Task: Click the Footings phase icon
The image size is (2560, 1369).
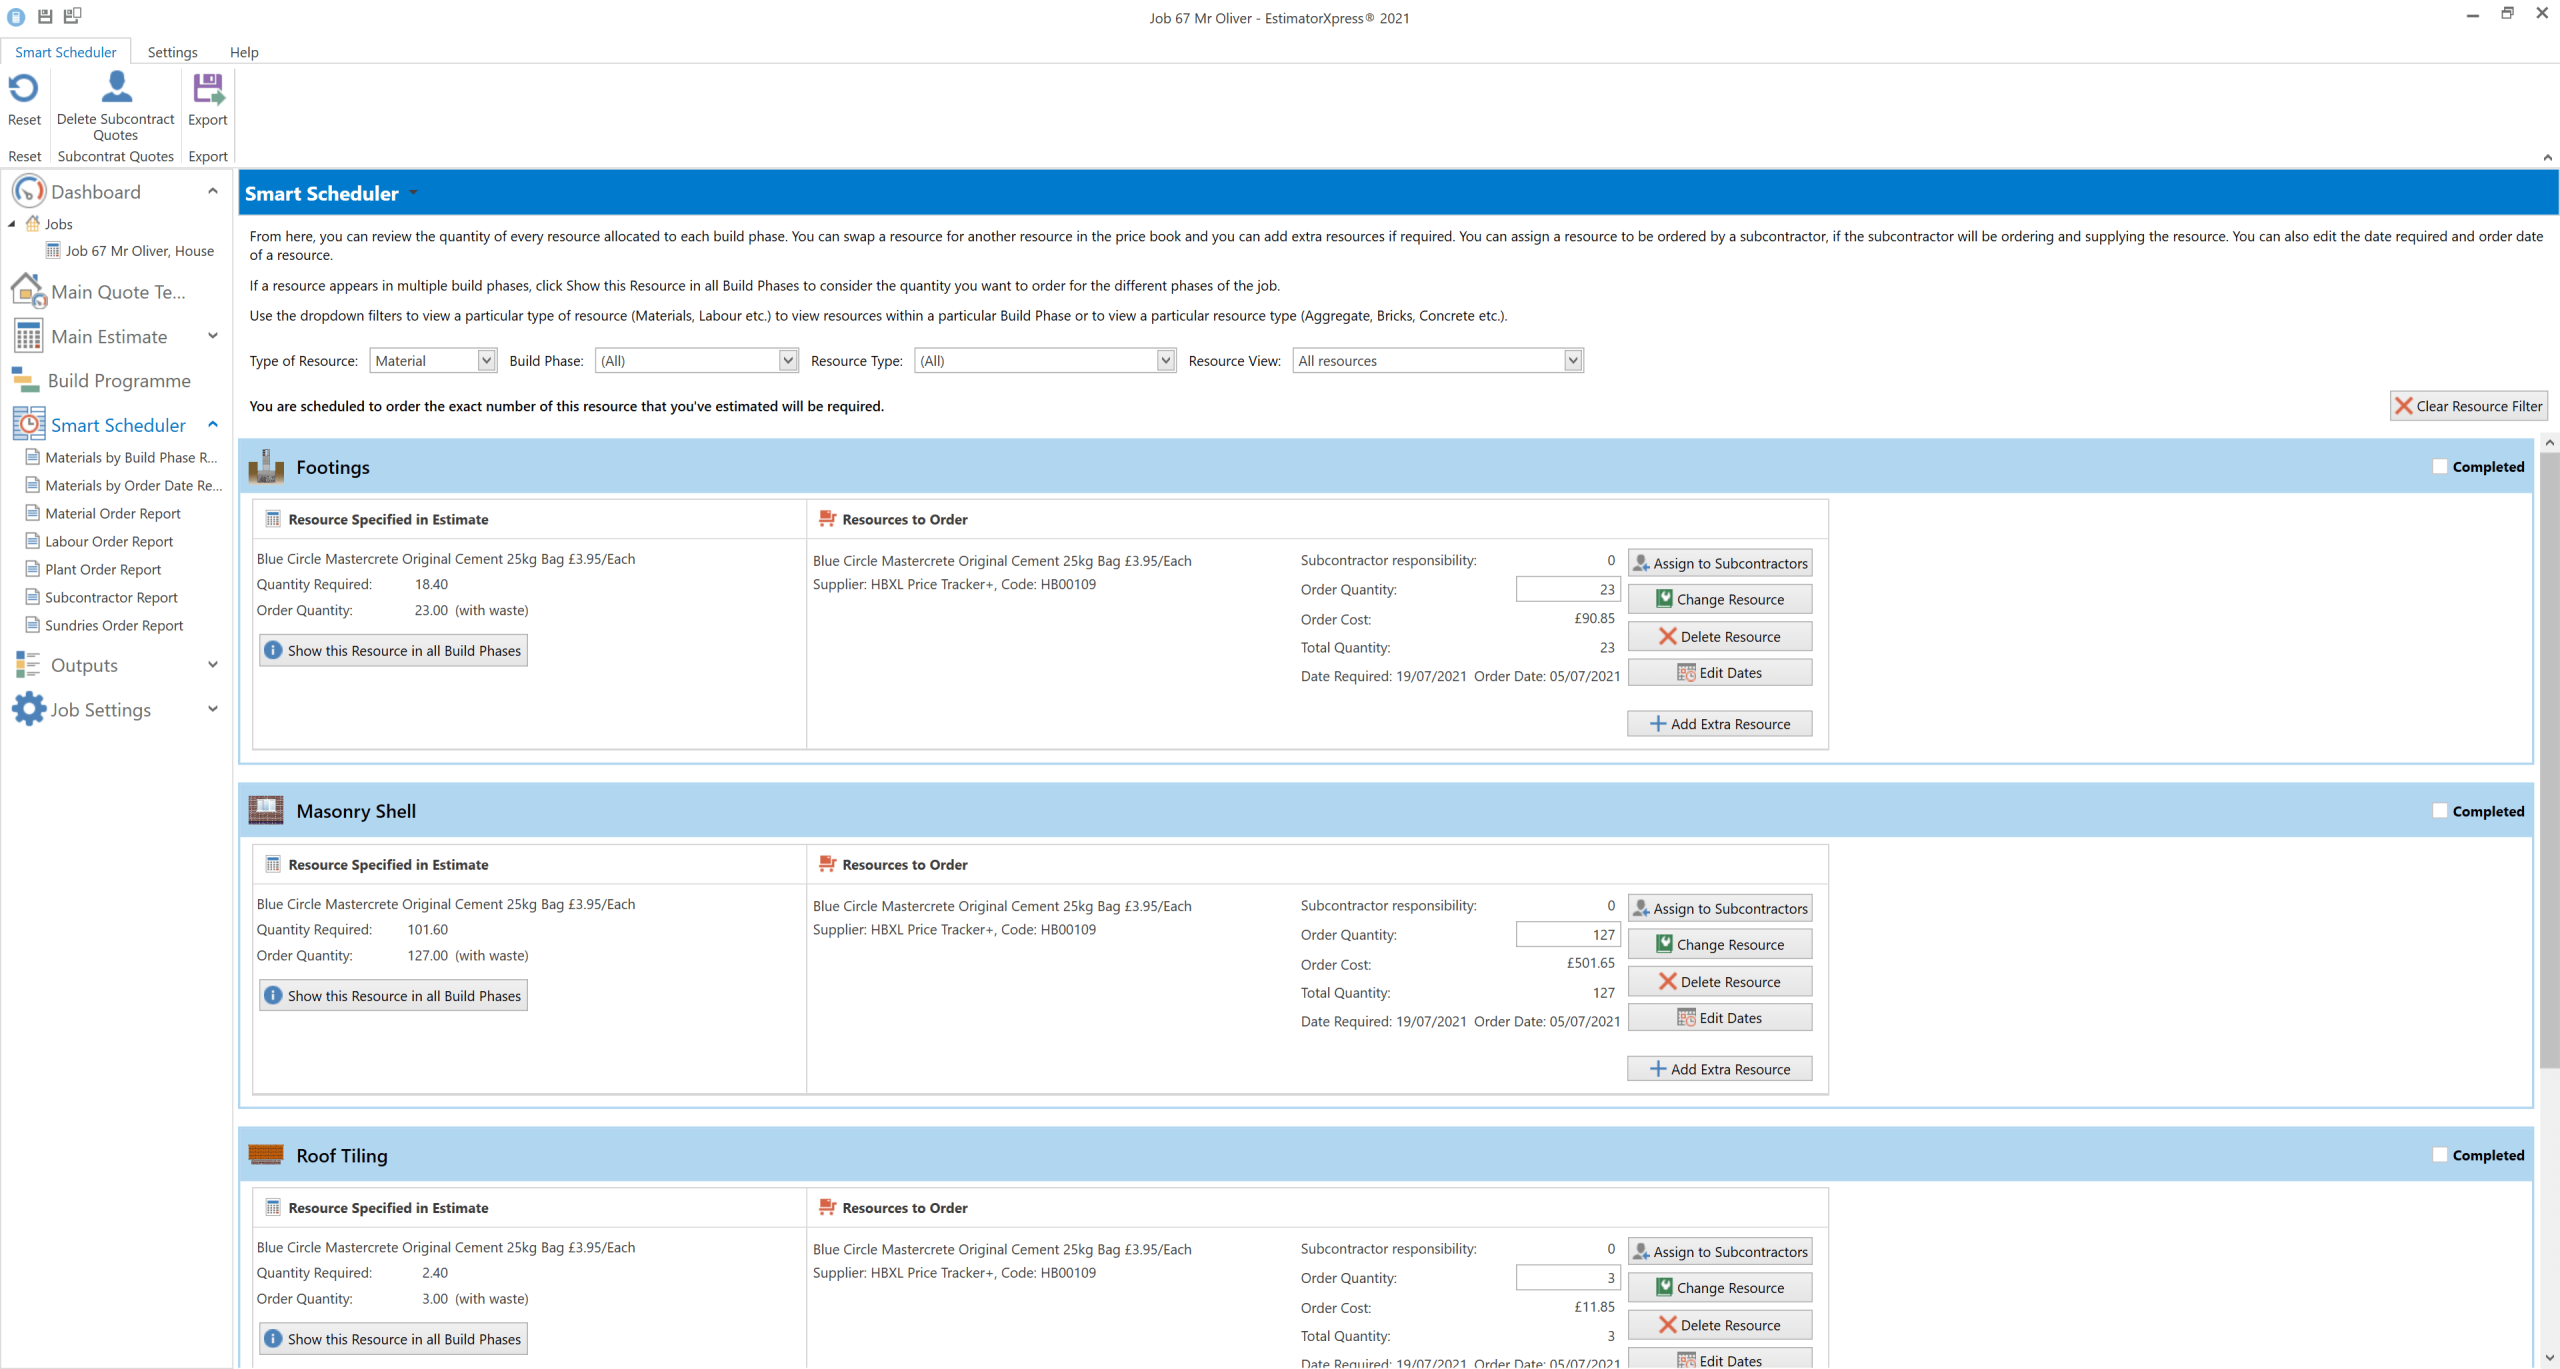Action: pos(266,466)
